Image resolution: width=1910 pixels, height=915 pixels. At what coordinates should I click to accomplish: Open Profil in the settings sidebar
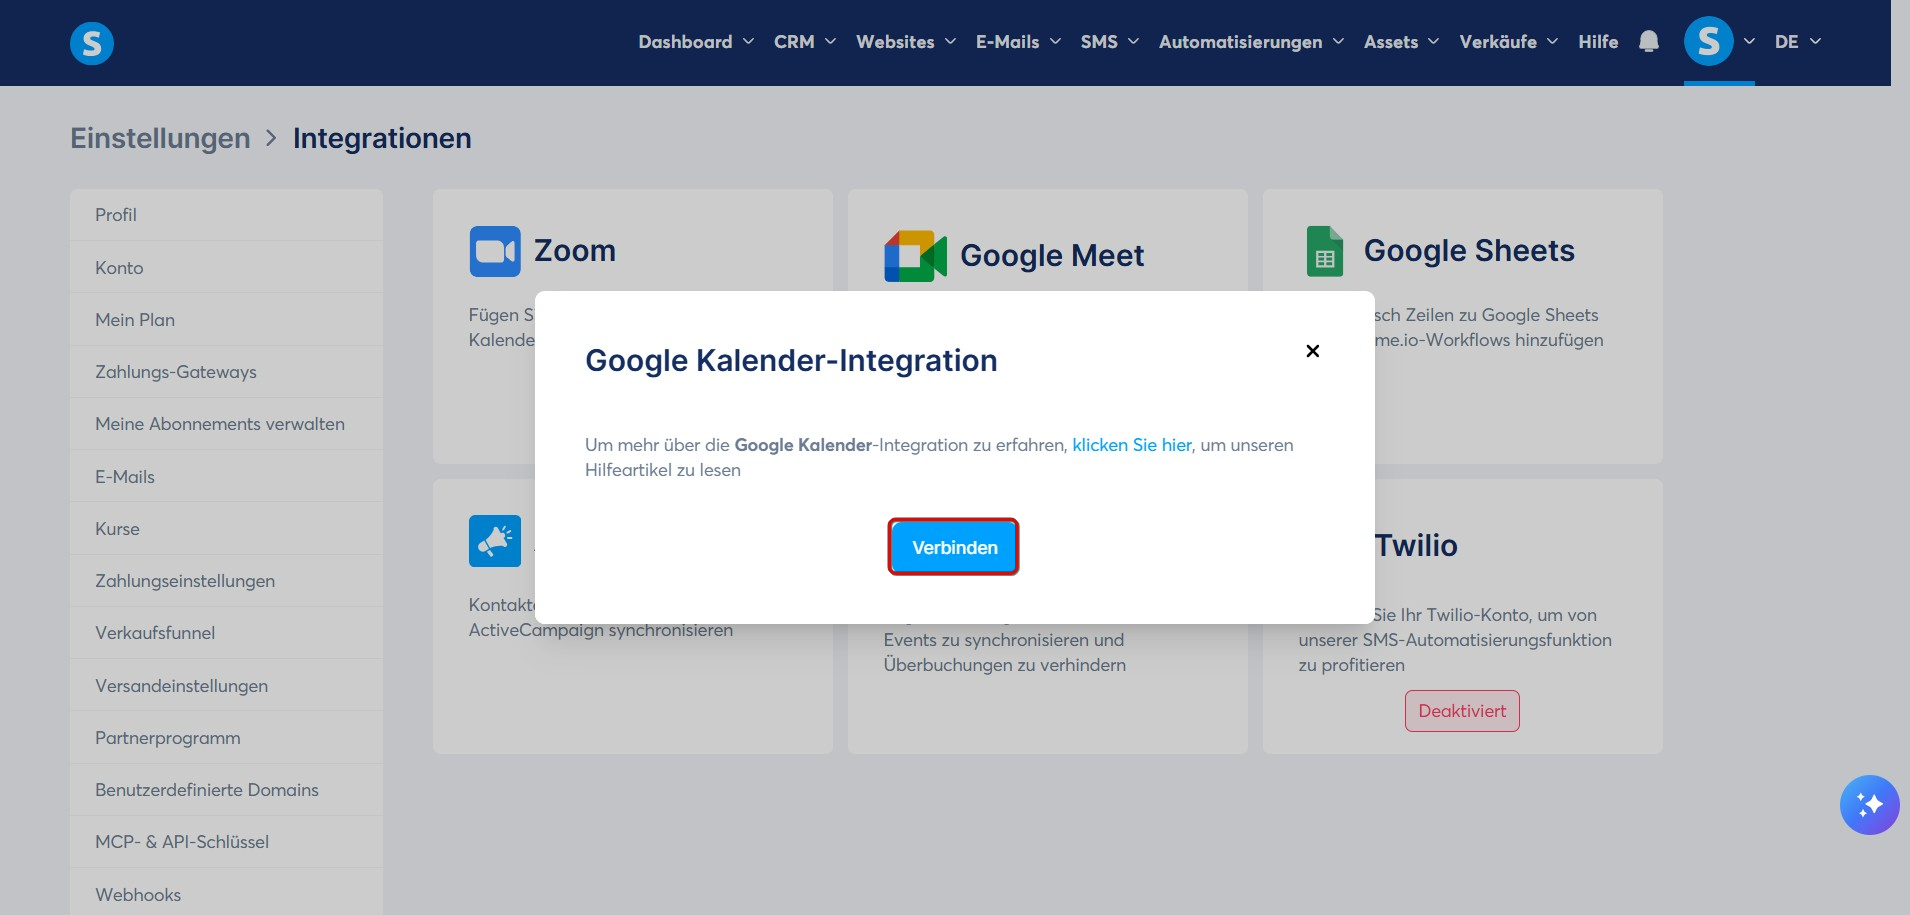click(x=226, y=215)
